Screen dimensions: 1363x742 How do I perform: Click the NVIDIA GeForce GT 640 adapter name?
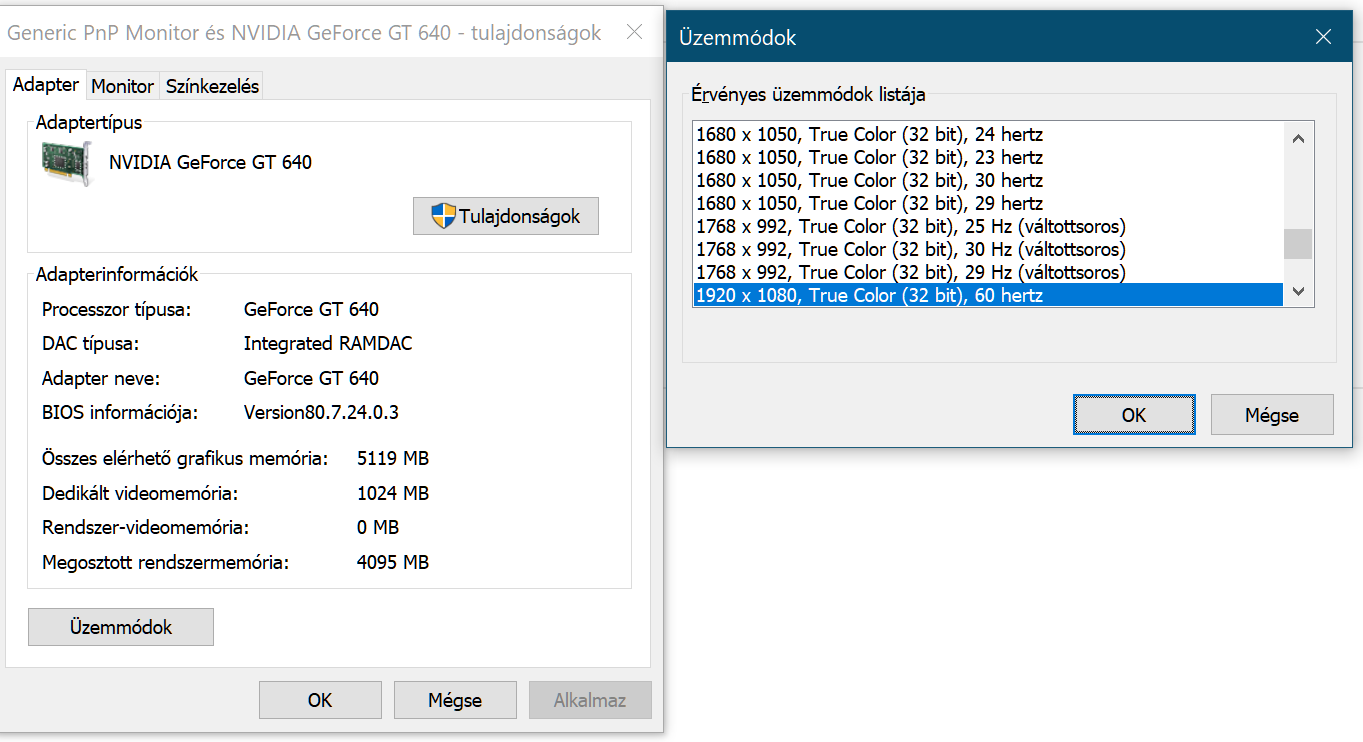pyautogui.click(x=210, y=162)
